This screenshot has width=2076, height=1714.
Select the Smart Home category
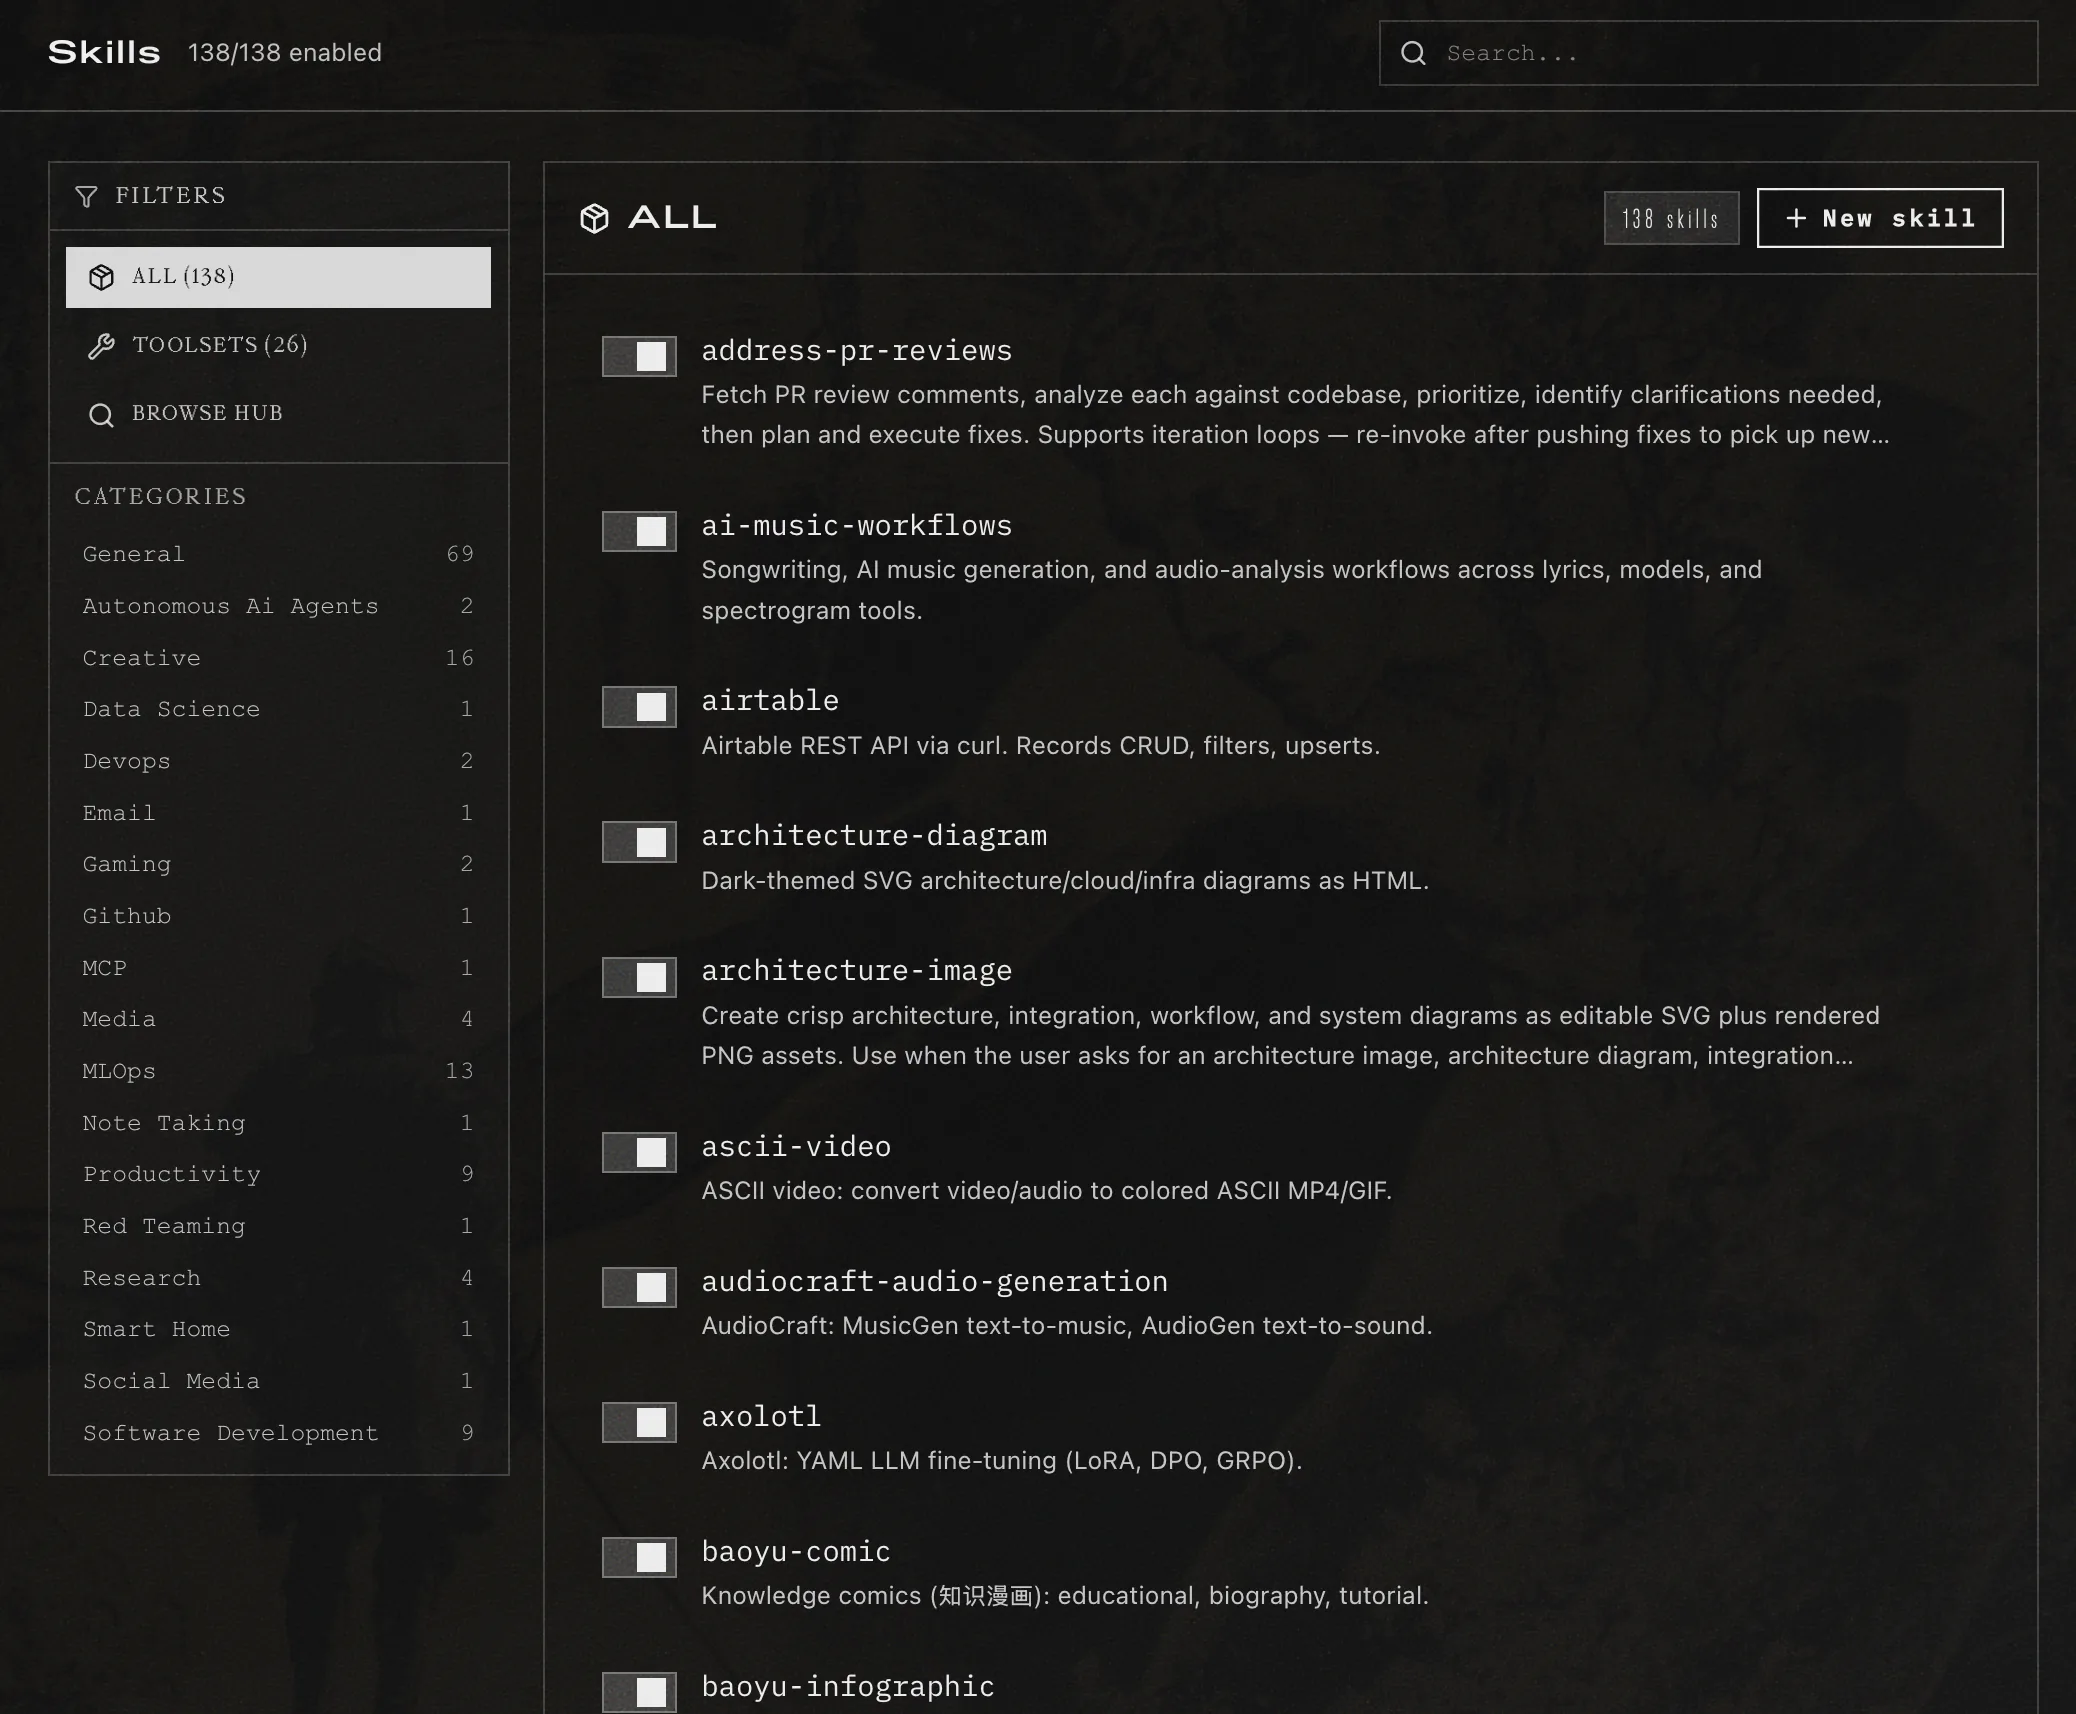click(x=278, y=1329)
